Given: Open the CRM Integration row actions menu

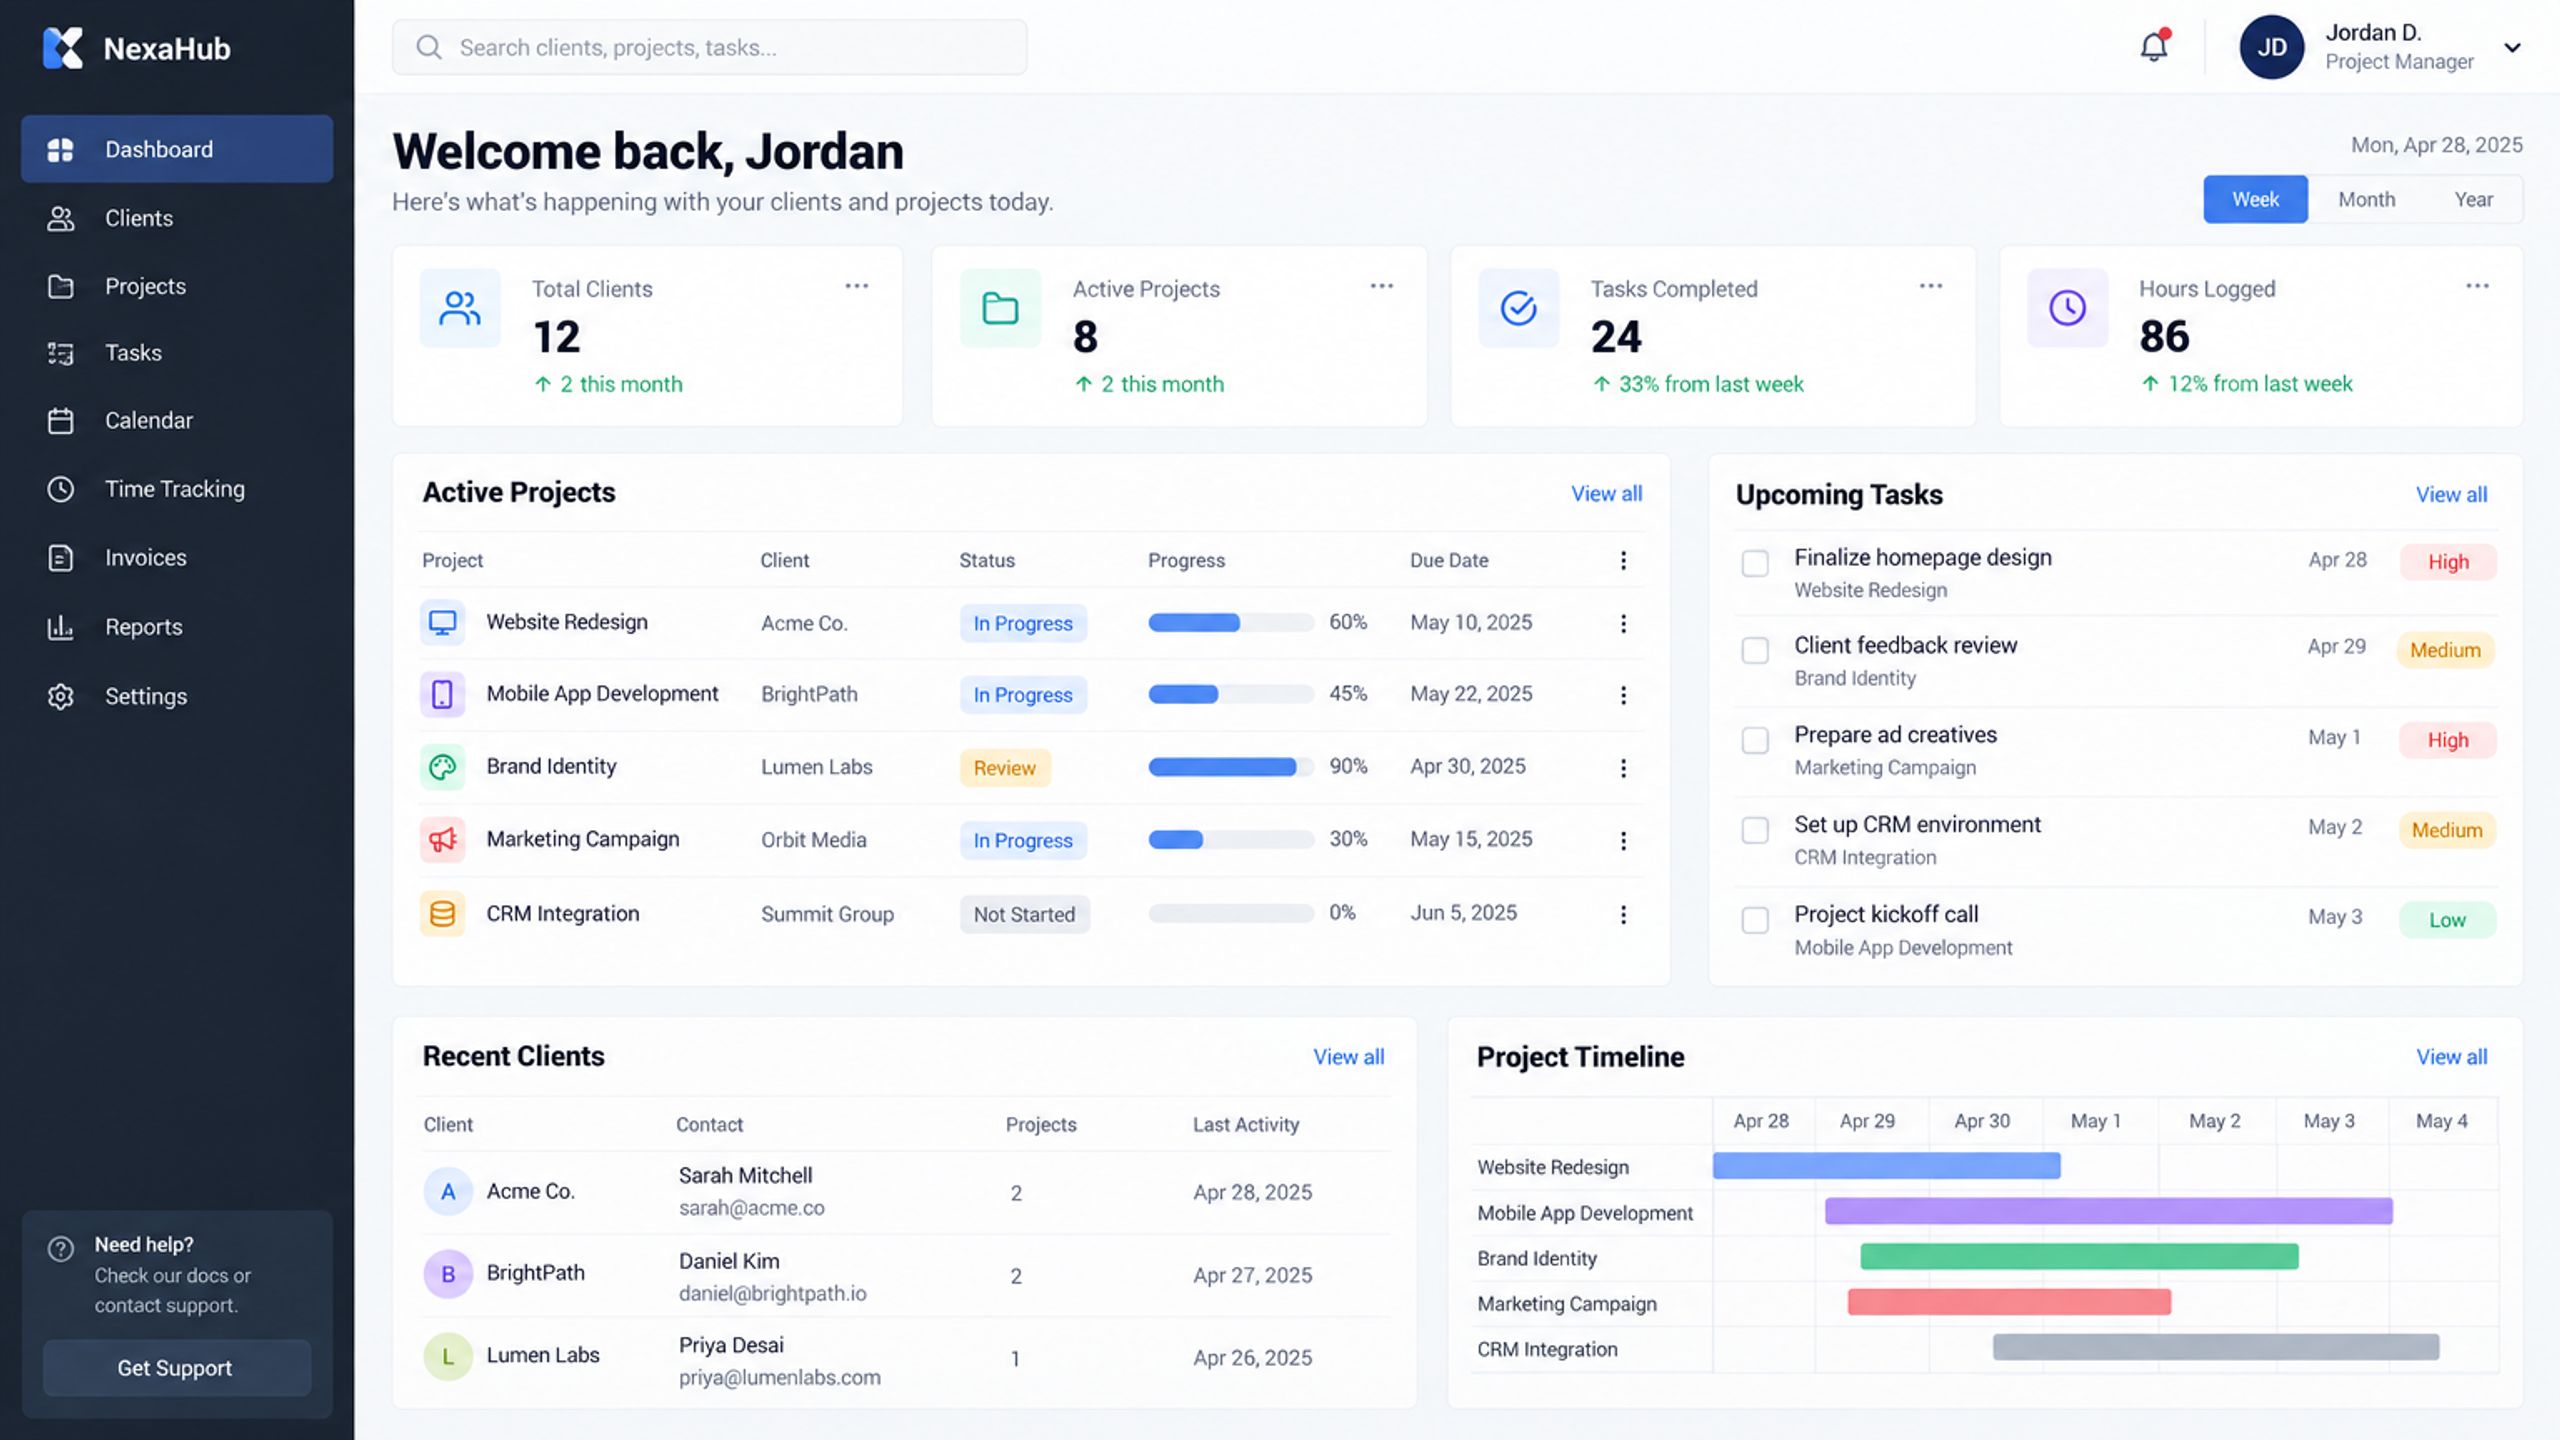Looking at the screenshot, I should click(x=1623, y=914).
